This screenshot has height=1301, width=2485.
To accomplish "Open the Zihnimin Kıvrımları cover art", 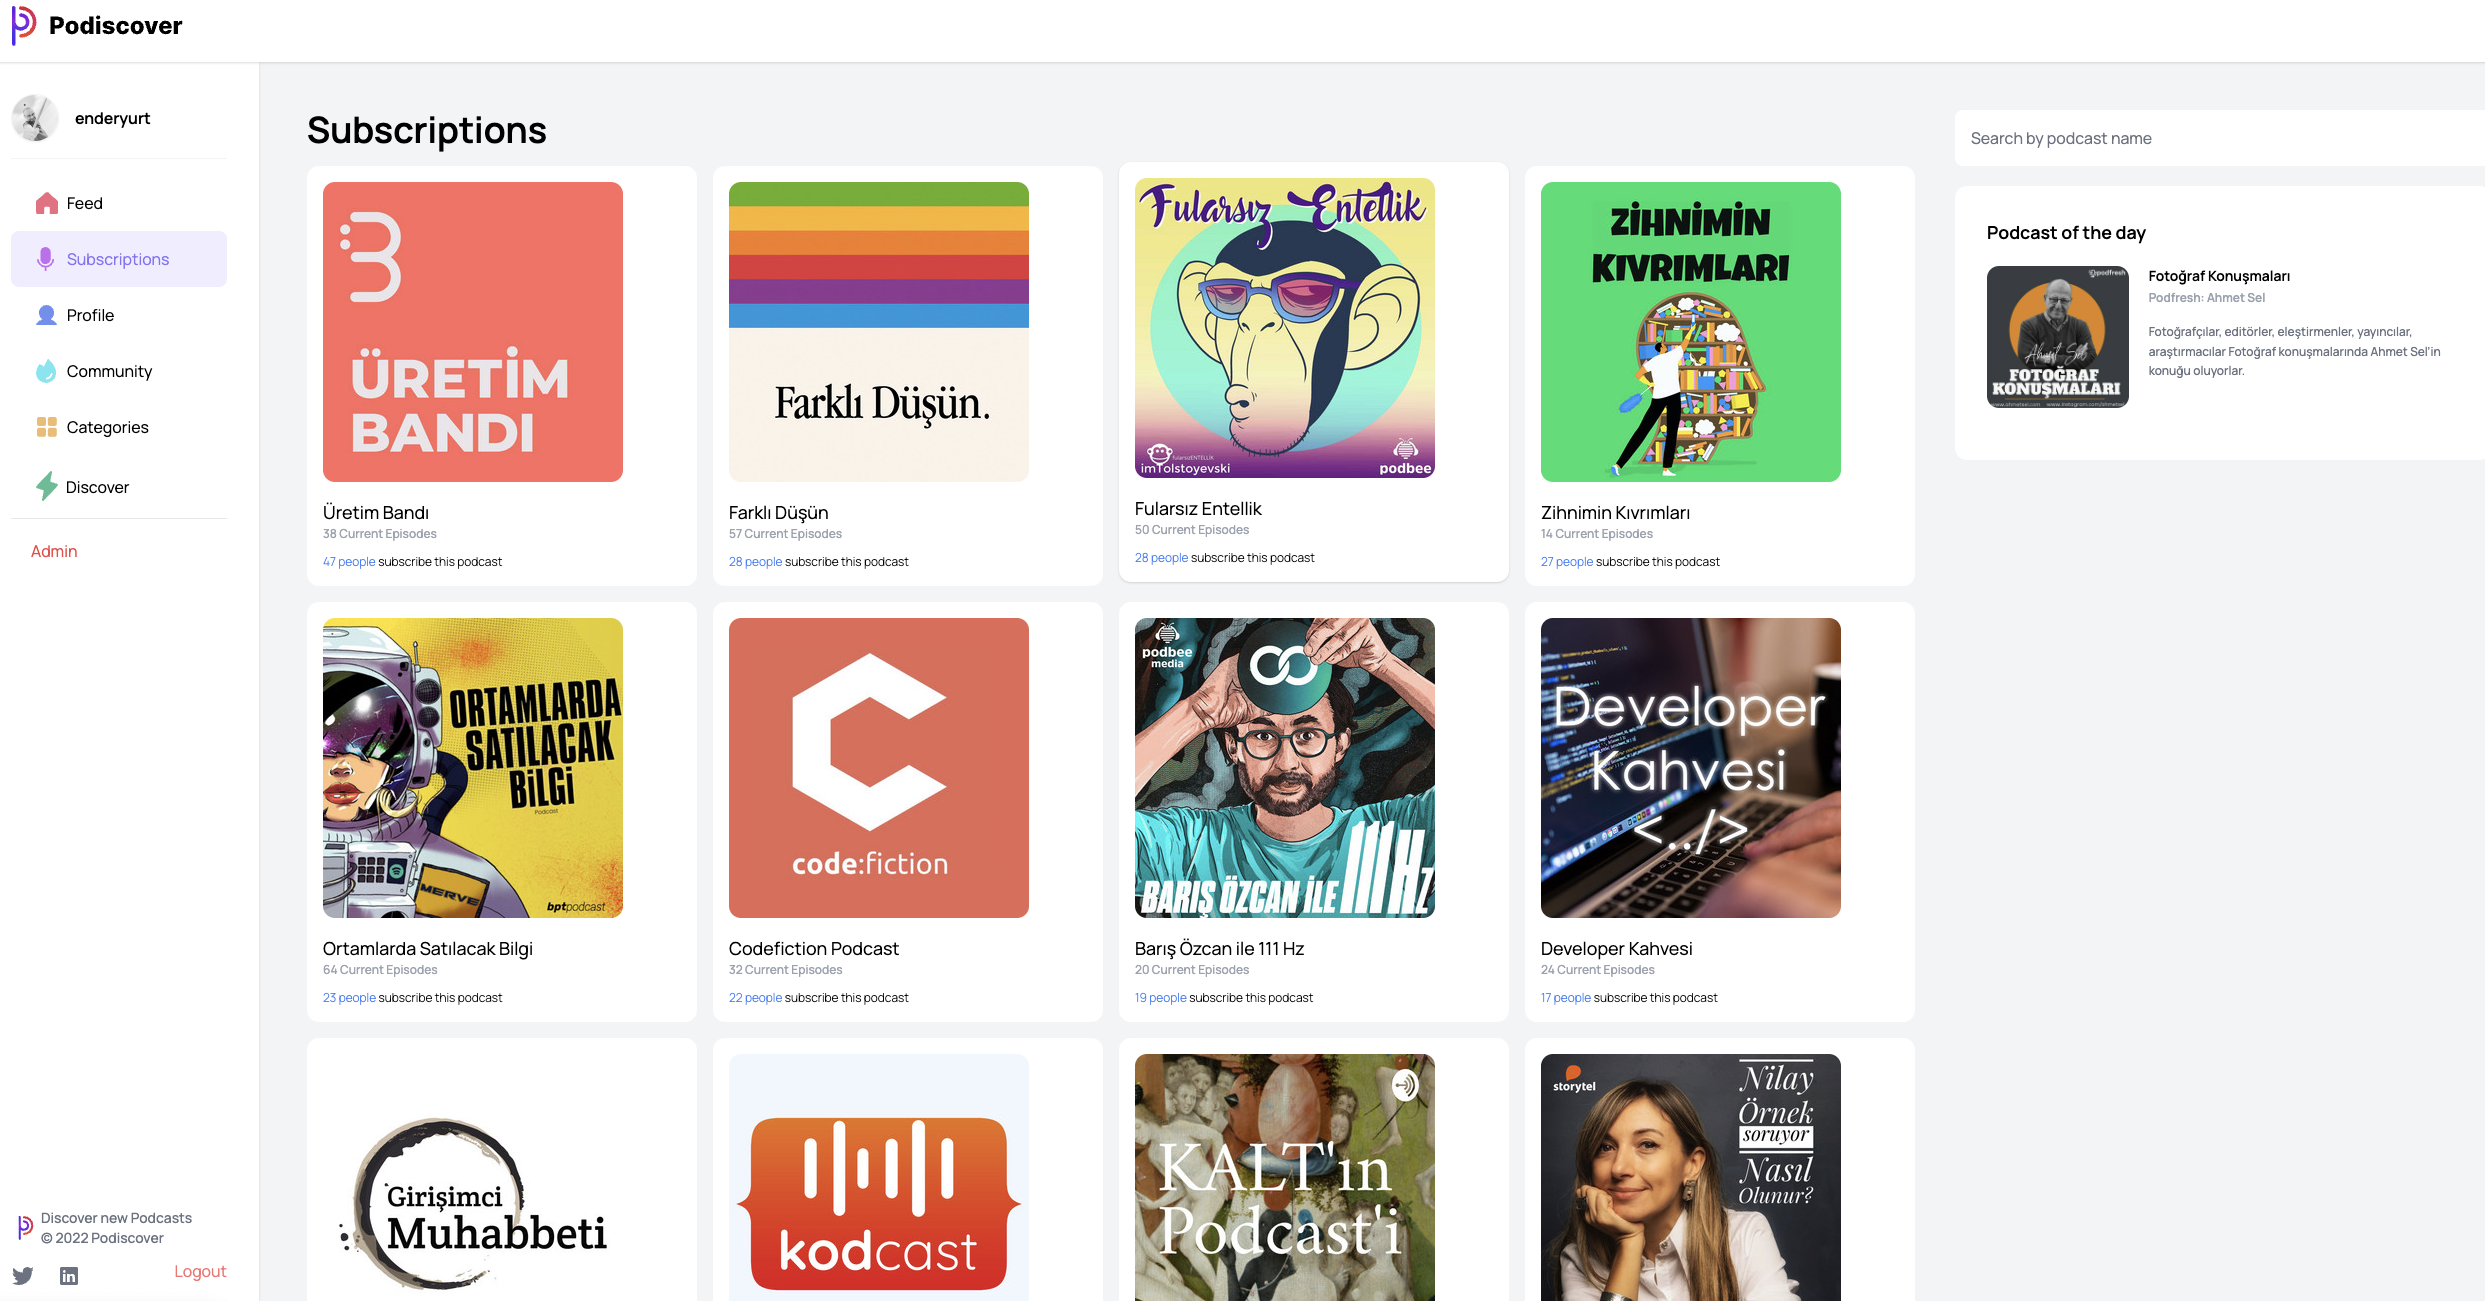I will [x=1691, y=332].
